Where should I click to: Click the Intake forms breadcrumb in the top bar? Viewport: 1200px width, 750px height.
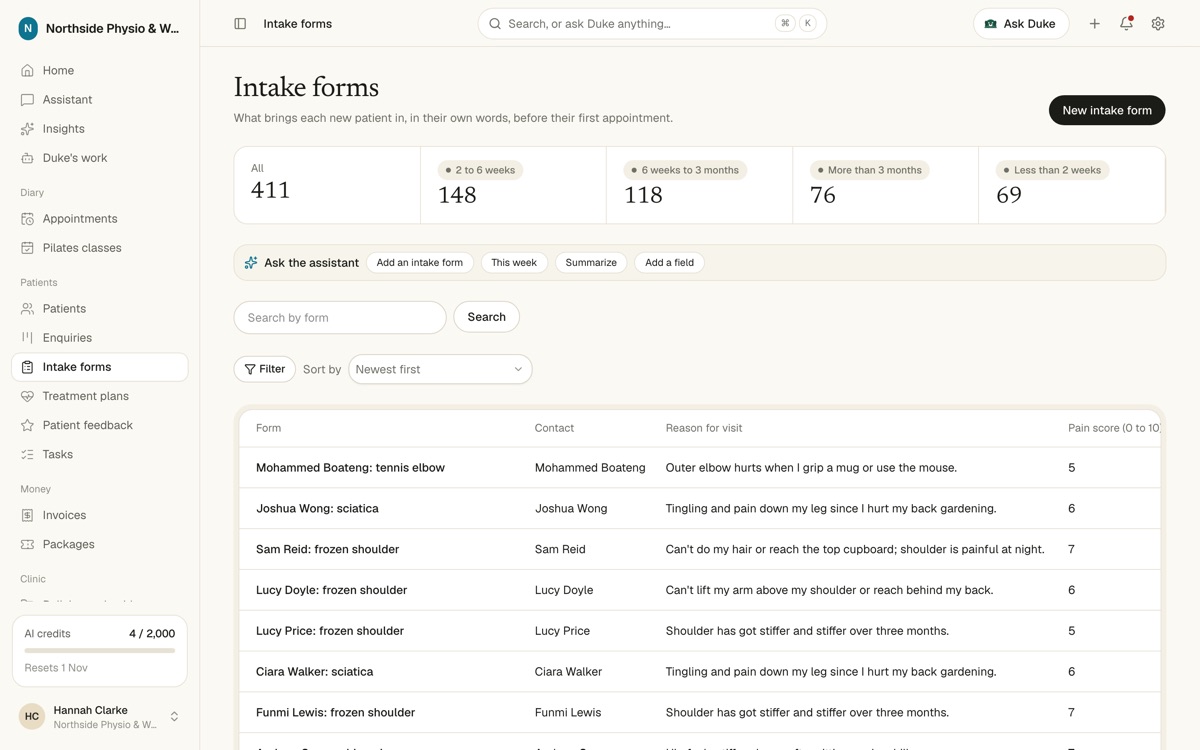pos(298,24)
